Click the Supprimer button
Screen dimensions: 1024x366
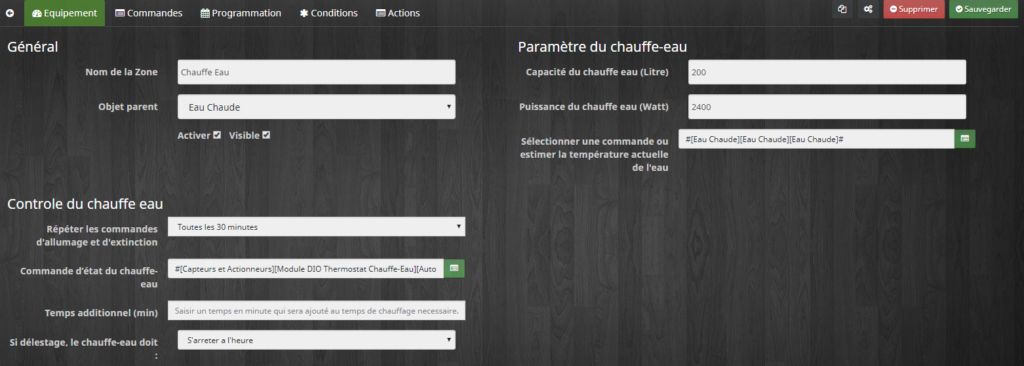click(x=914, y=9)
